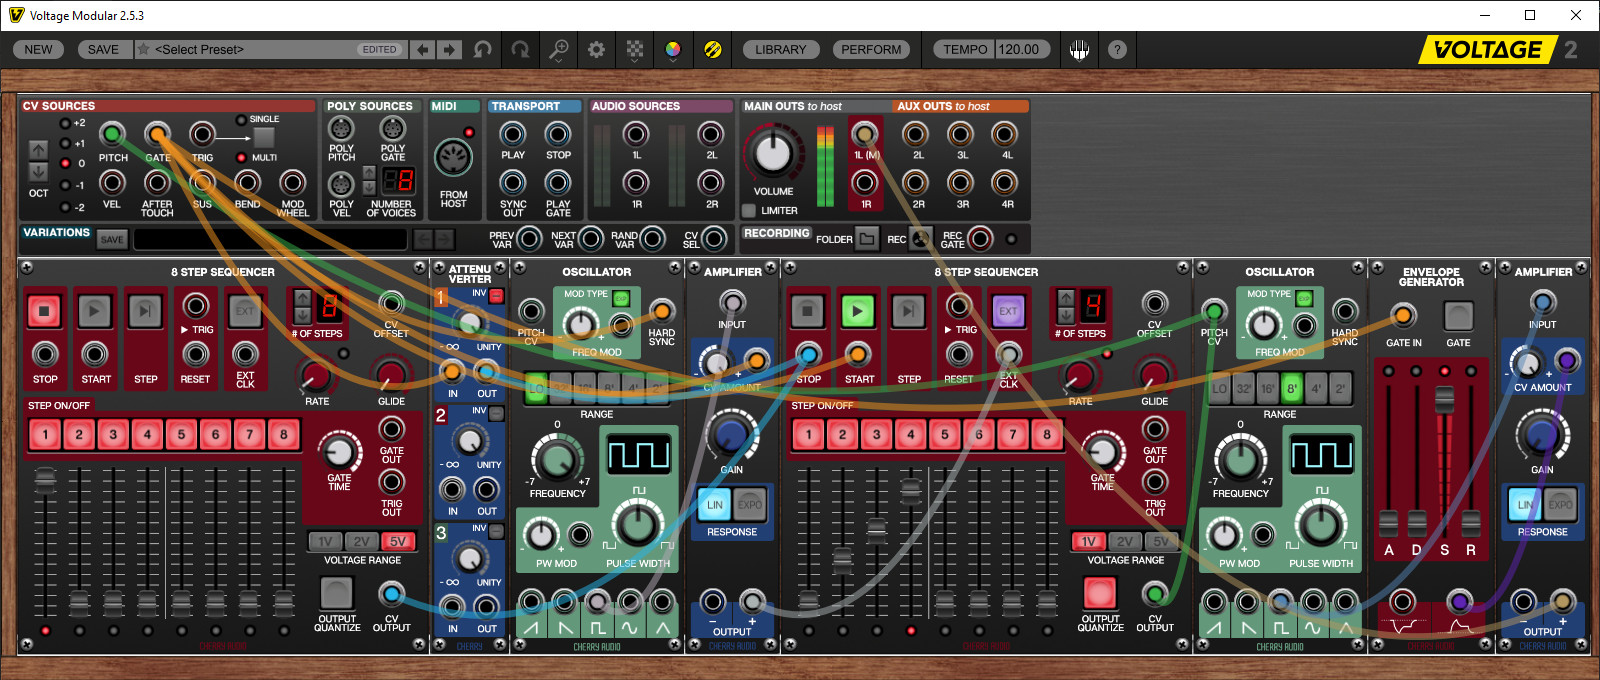The width and height of the screenshot is (1600, 680).
Task: Click the TEMPO label button
Action: tap(965, 49)
